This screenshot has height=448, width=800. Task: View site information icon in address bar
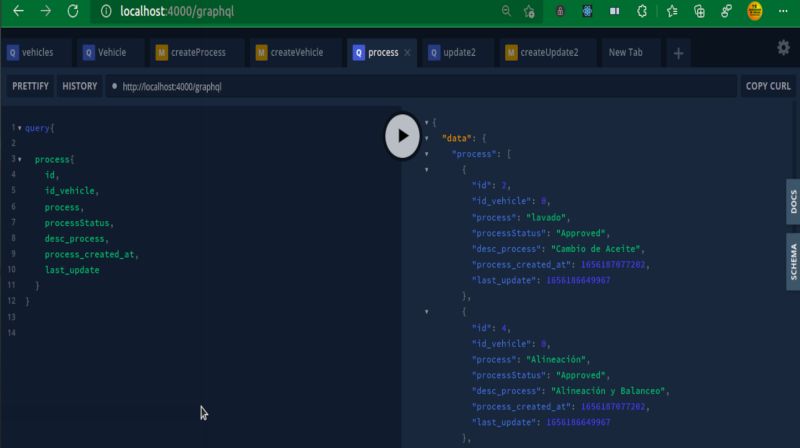click(x=106, y=11)
